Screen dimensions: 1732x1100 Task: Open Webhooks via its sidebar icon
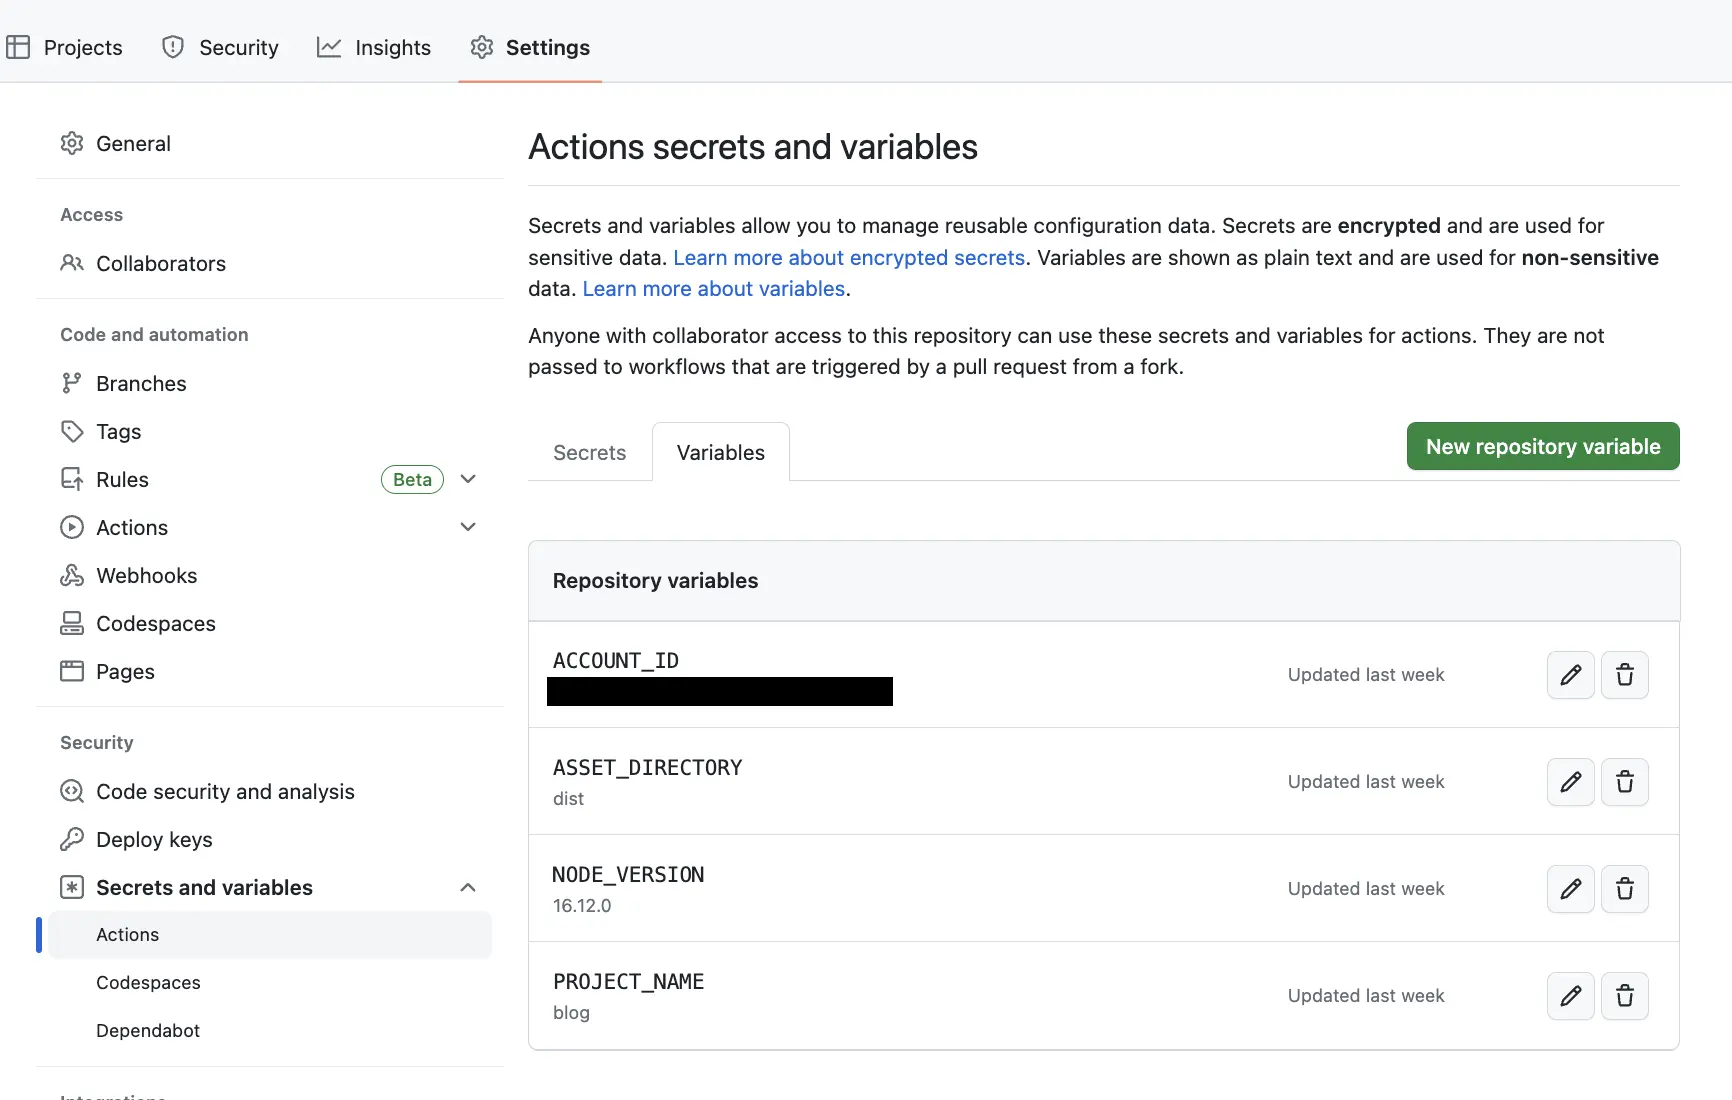71,575
